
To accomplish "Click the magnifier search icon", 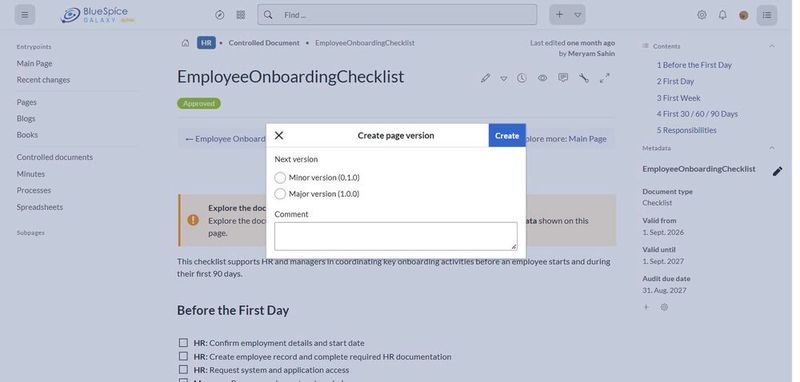I will click(x=268, y=15).
